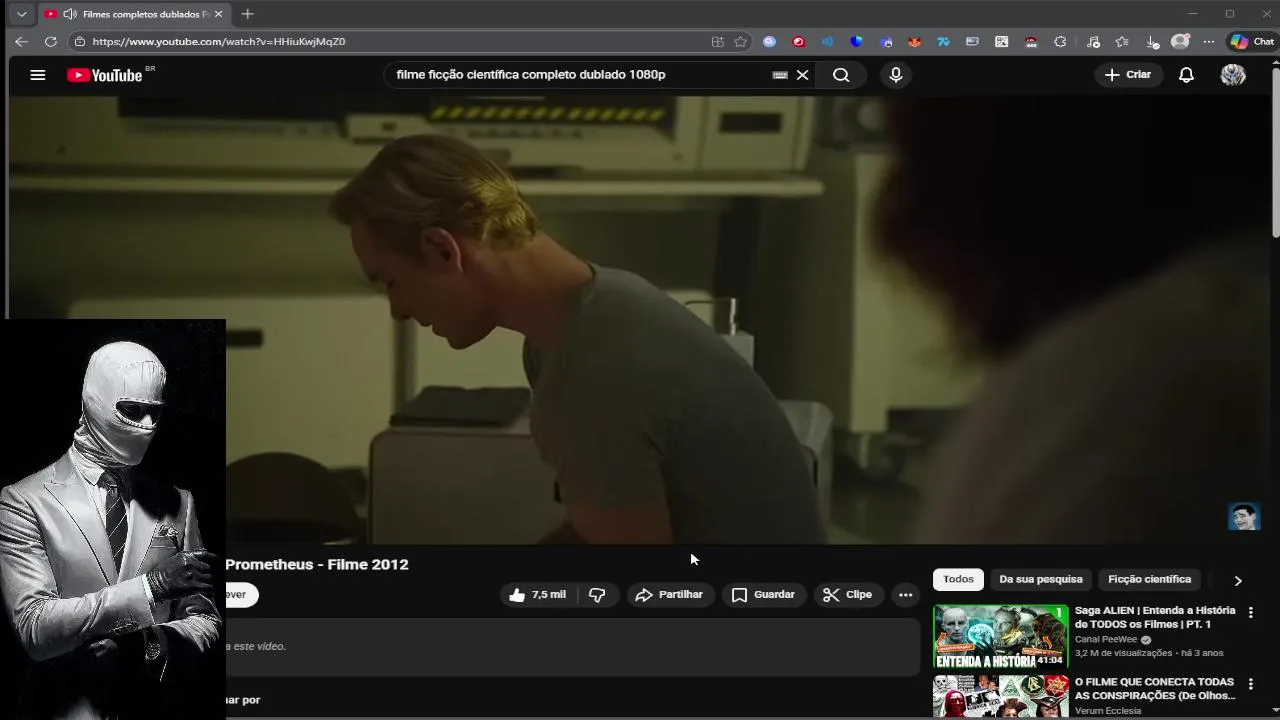Open options for Saga ALIEN video
This screenshot has width=1280, height=720.
pos(1250,612)
